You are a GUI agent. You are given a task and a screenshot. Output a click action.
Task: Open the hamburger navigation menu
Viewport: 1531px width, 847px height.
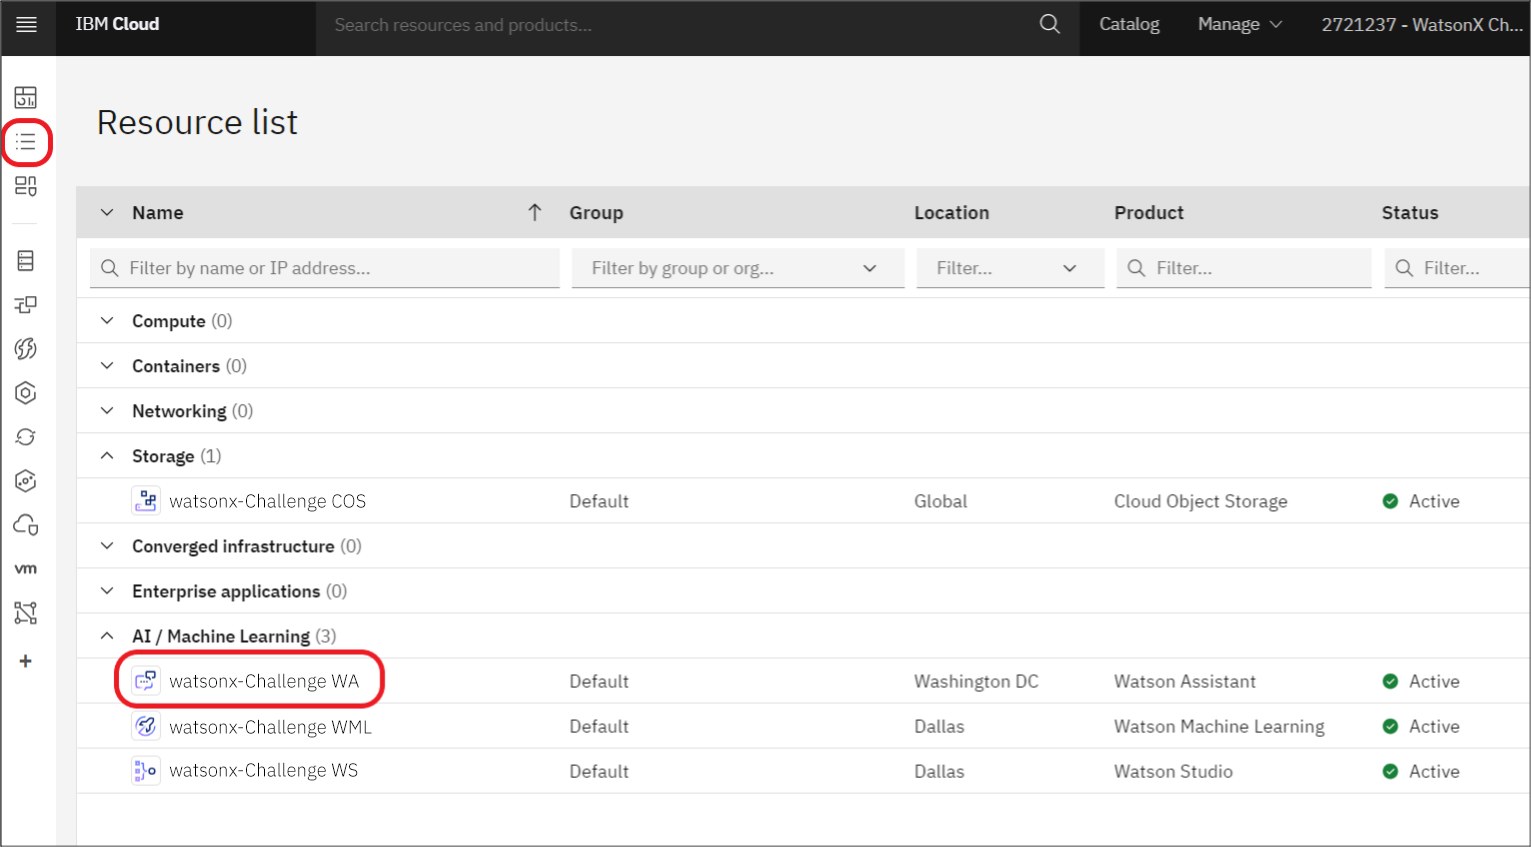[27, 25]
